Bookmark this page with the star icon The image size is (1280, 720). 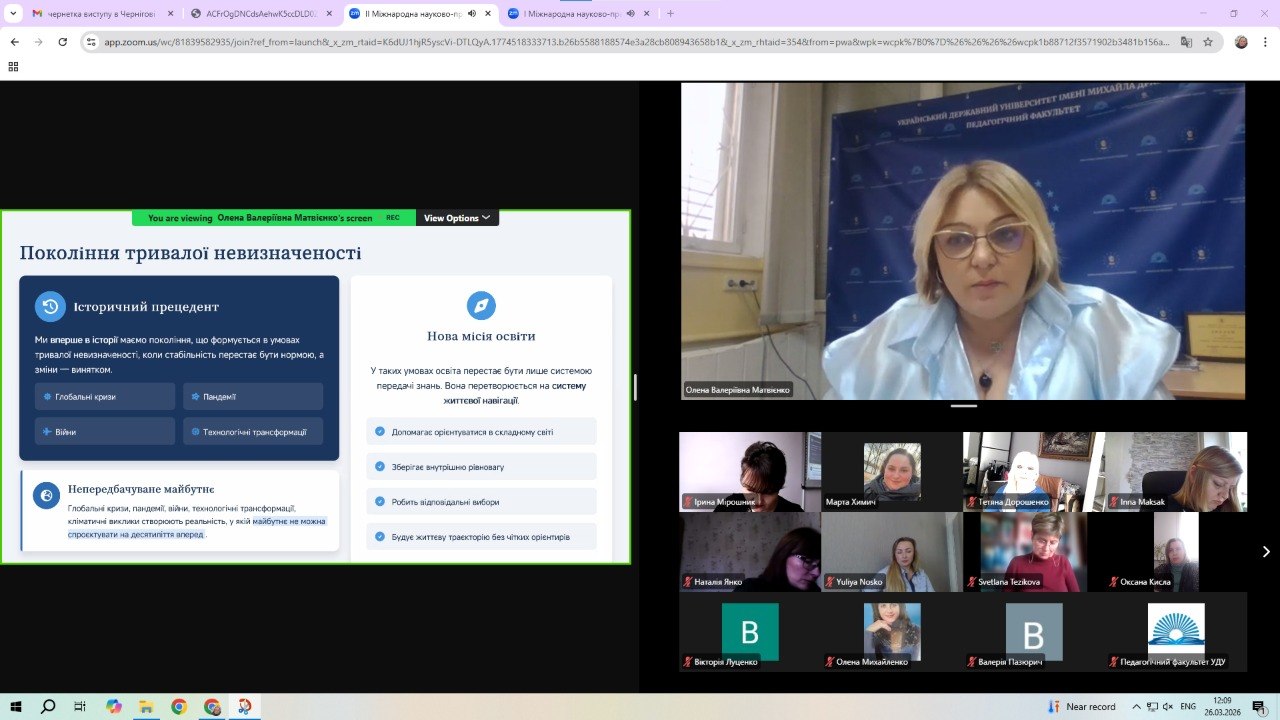1208,42
